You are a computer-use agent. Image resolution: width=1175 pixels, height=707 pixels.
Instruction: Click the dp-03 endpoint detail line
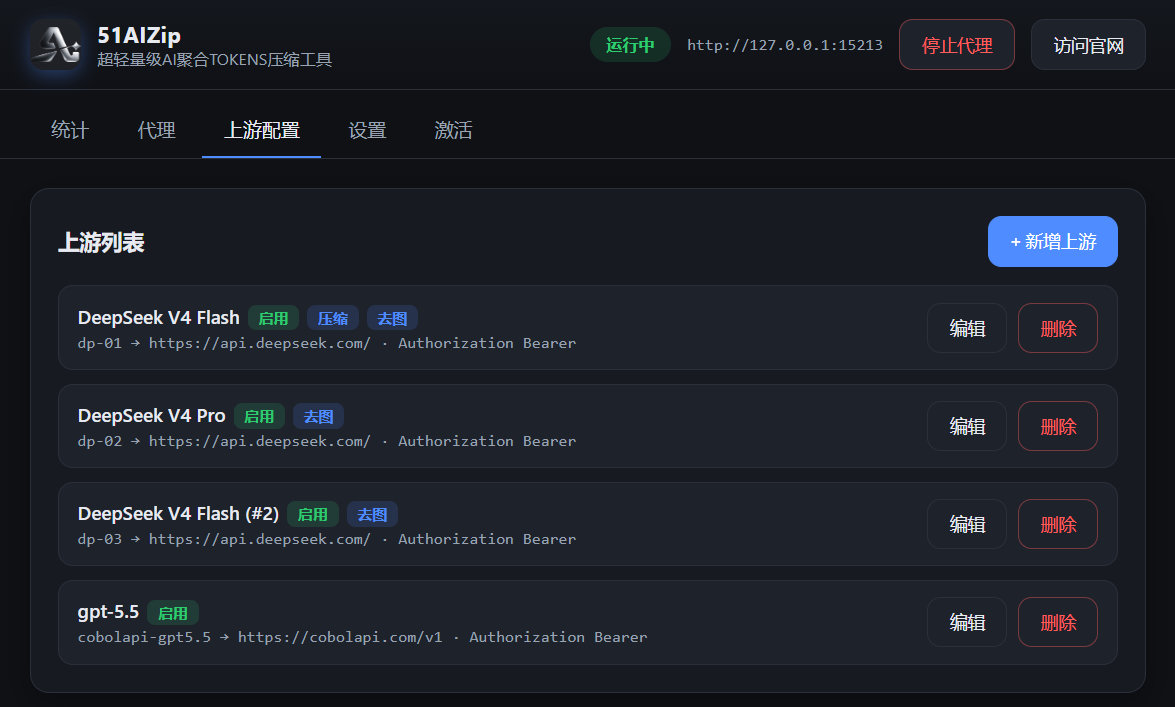click(327, 539)
